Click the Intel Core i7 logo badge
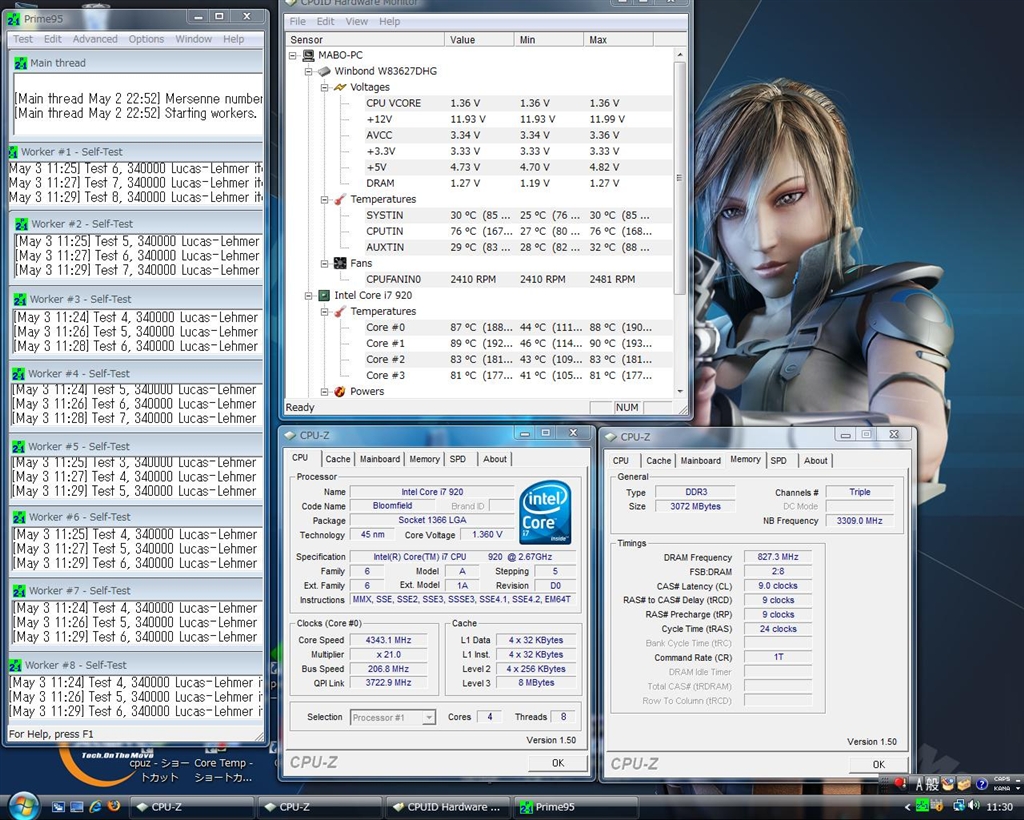This screenshot has width=1024, height=820. coord(545,512)
